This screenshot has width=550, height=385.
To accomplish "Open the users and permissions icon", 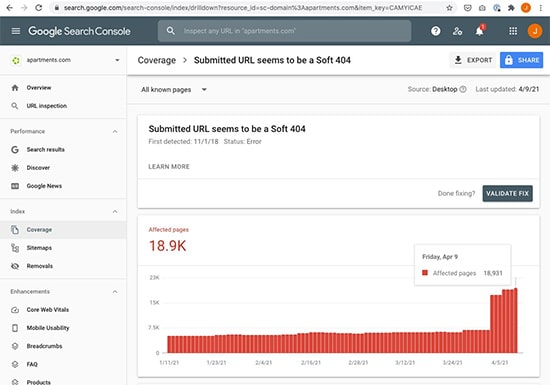I will coord(457,31).
